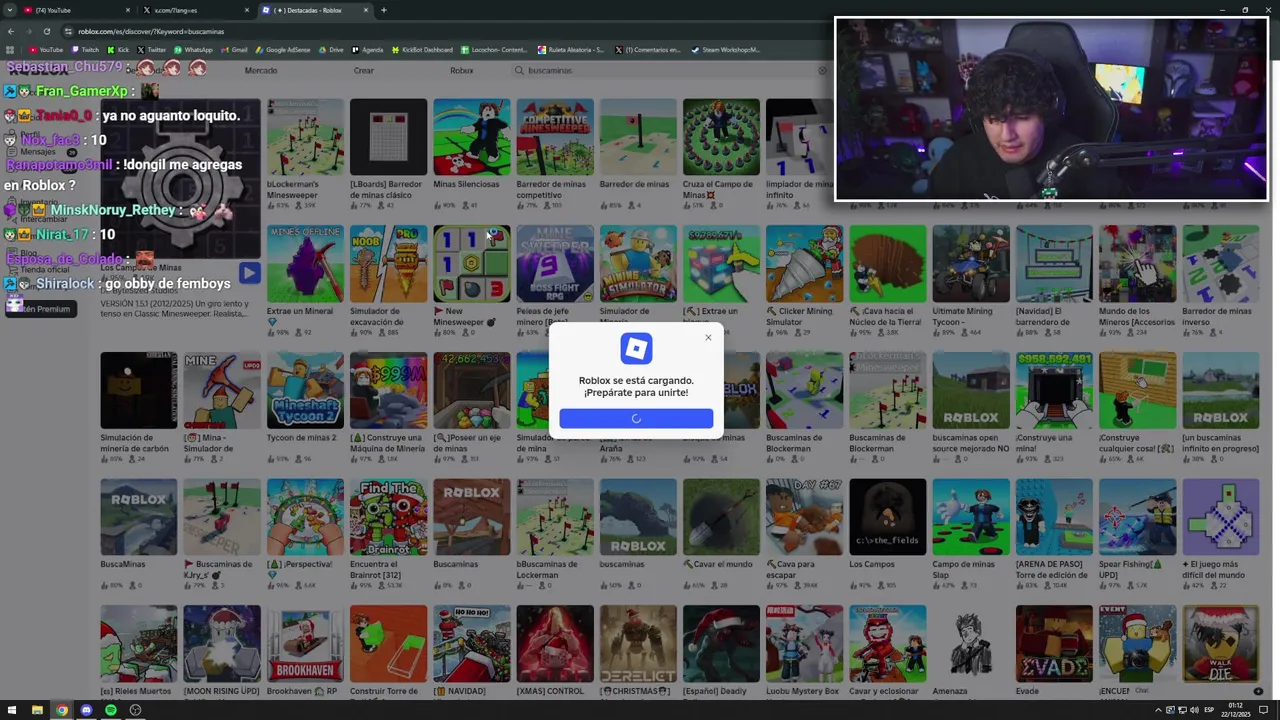Image resolution: width=1280 pixels, height=720 pixels.
Task: Open the Drive bookmark
Action: point(331,49)
